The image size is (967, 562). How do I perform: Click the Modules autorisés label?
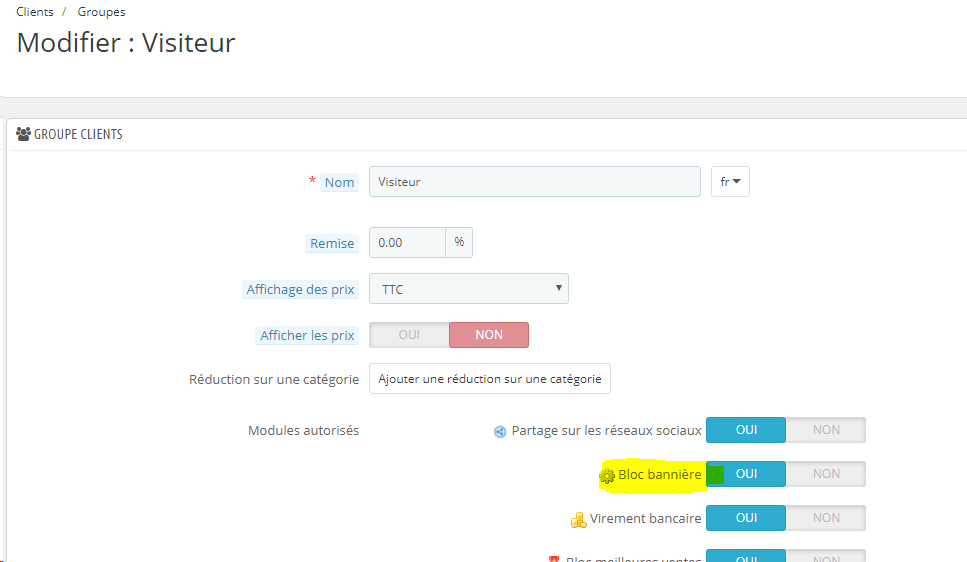coord(303,431)
